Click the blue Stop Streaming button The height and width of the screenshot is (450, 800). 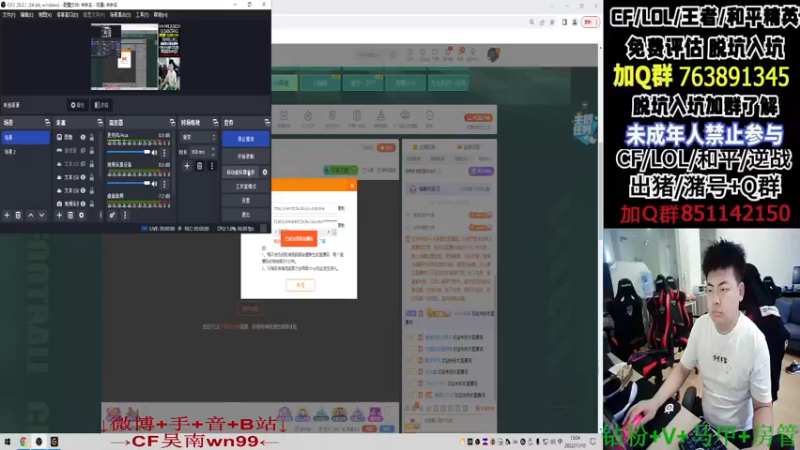(x=245, y=139)
